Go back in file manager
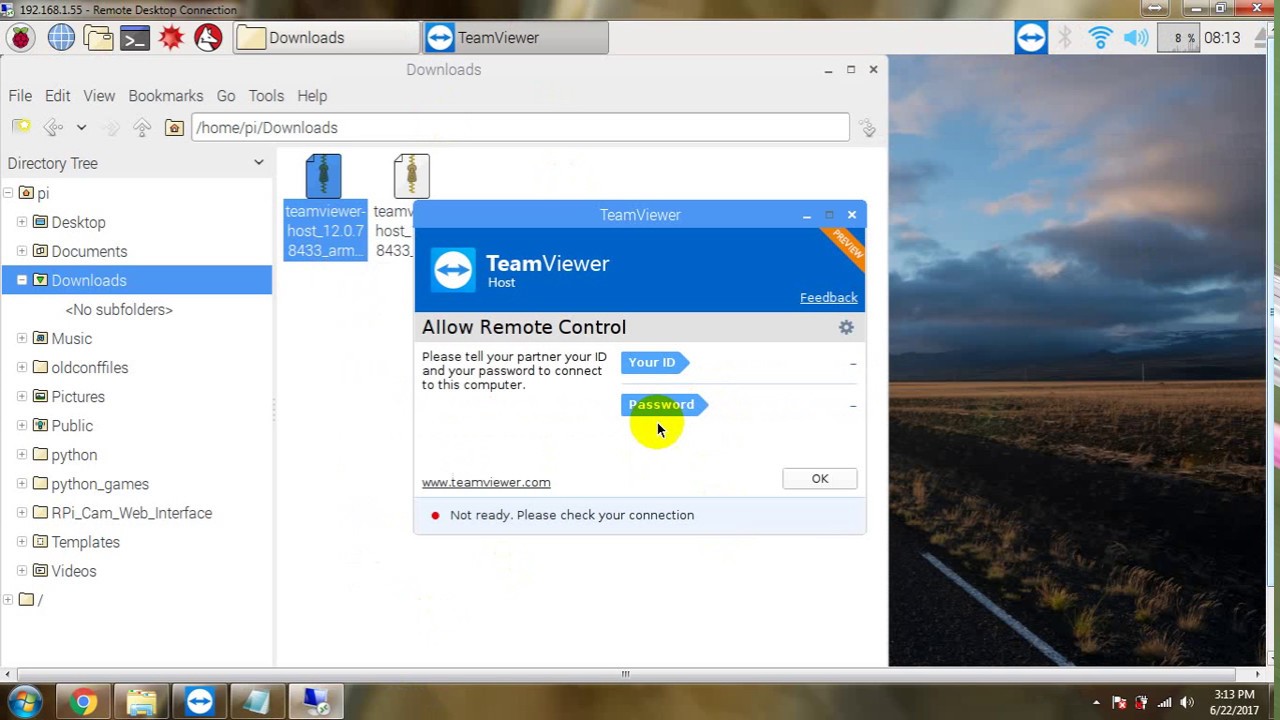 (x=53, y=127)
